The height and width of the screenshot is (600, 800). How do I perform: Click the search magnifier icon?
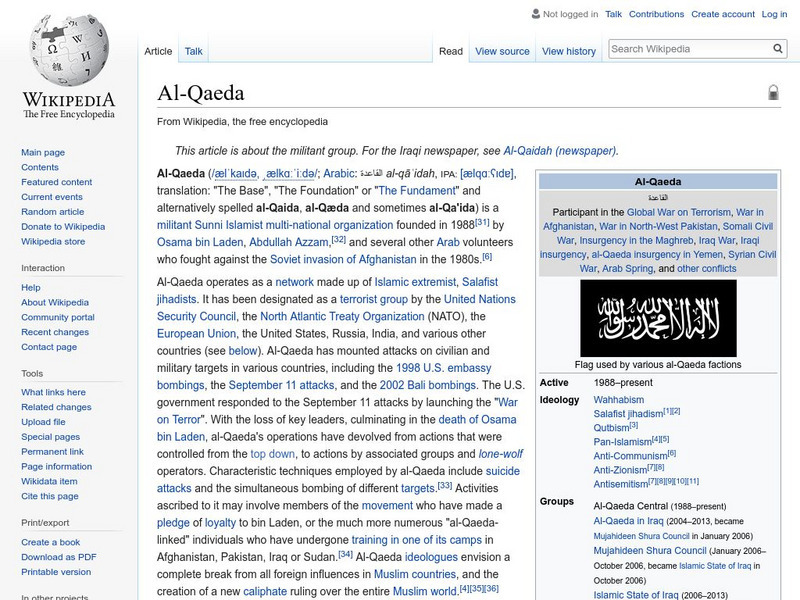(778, 48)
